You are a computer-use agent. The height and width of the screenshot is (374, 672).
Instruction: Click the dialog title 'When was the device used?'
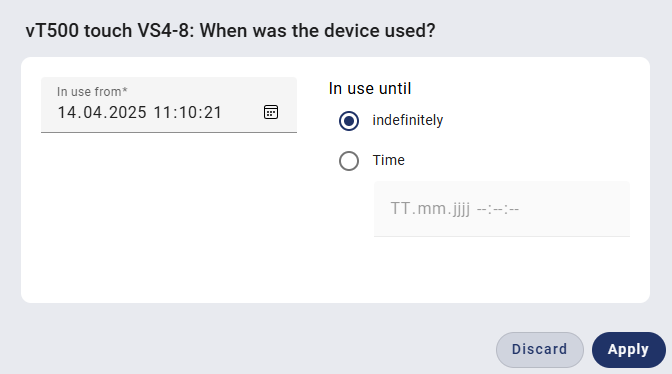coord(318,31)
